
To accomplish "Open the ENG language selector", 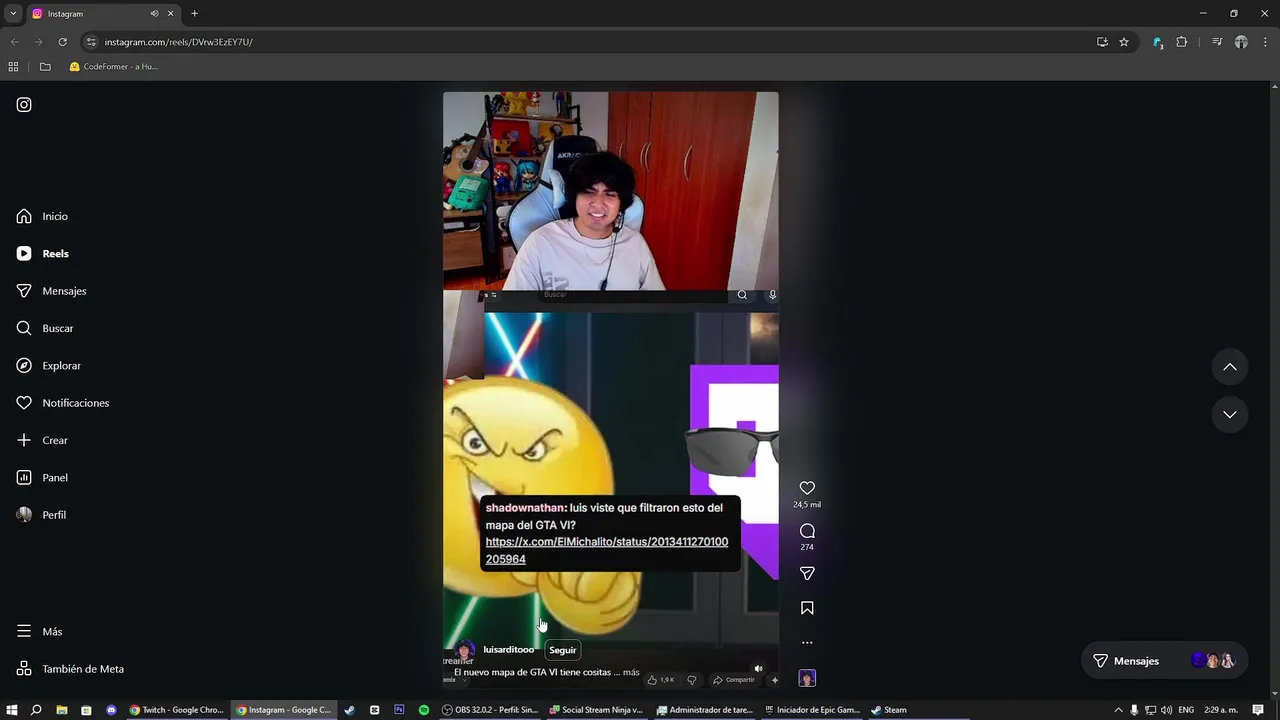I will click(1186, 710).
